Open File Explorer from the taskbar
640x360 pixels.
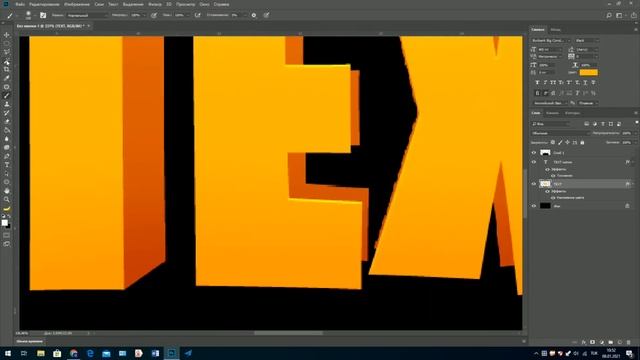point(41,353)
